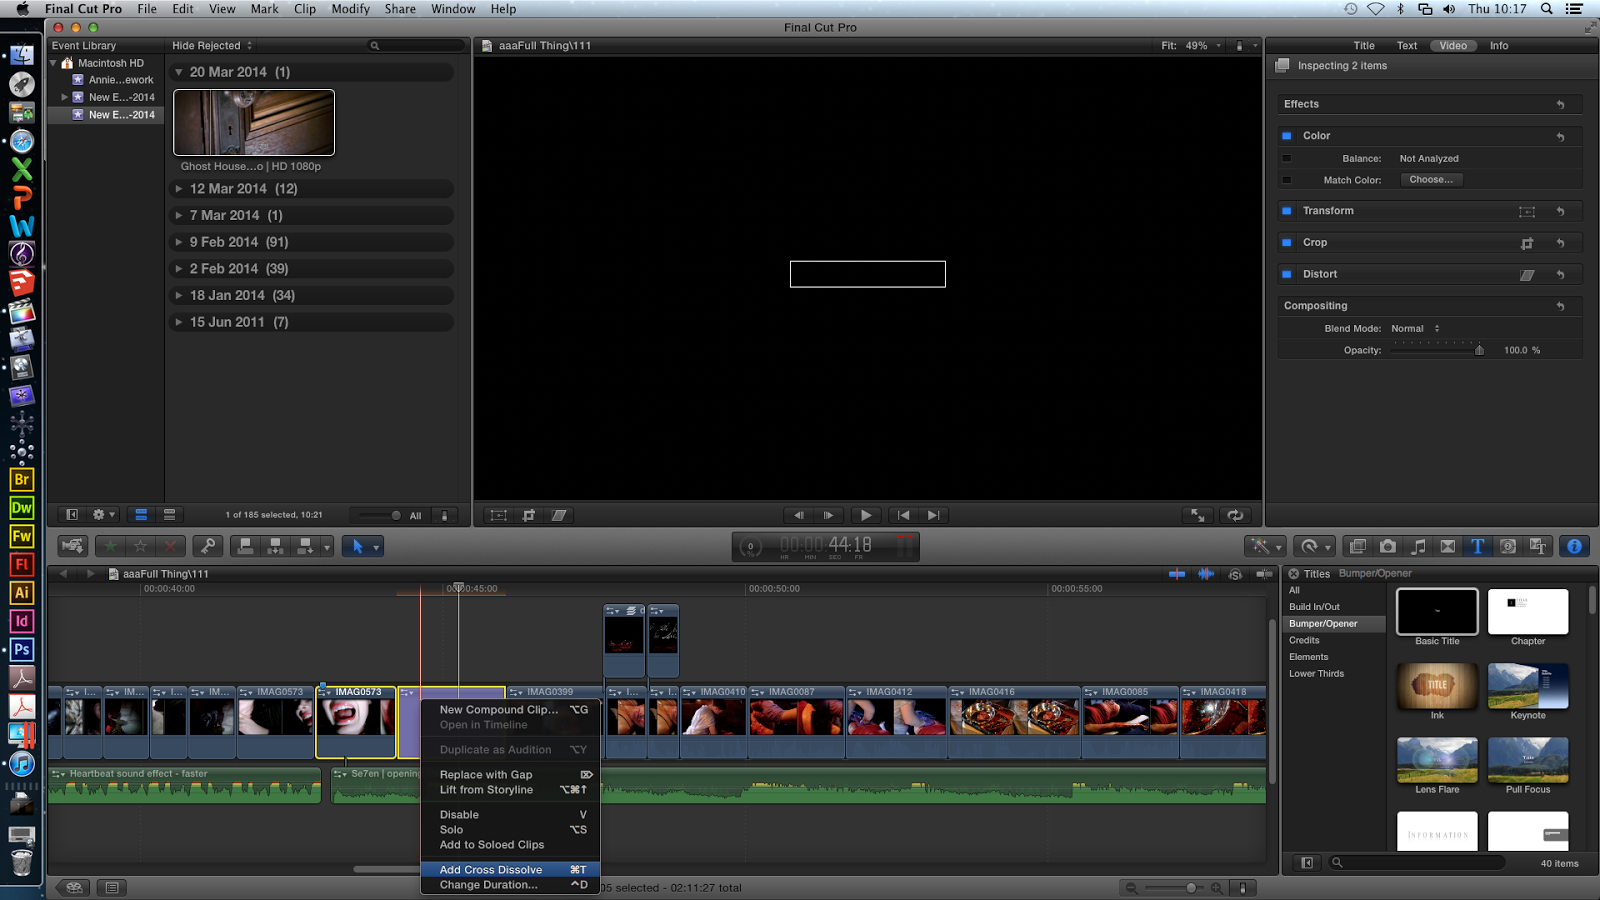Show the Titles browser T icon
Screen dimensions: 1600x900
(1477, 546)
